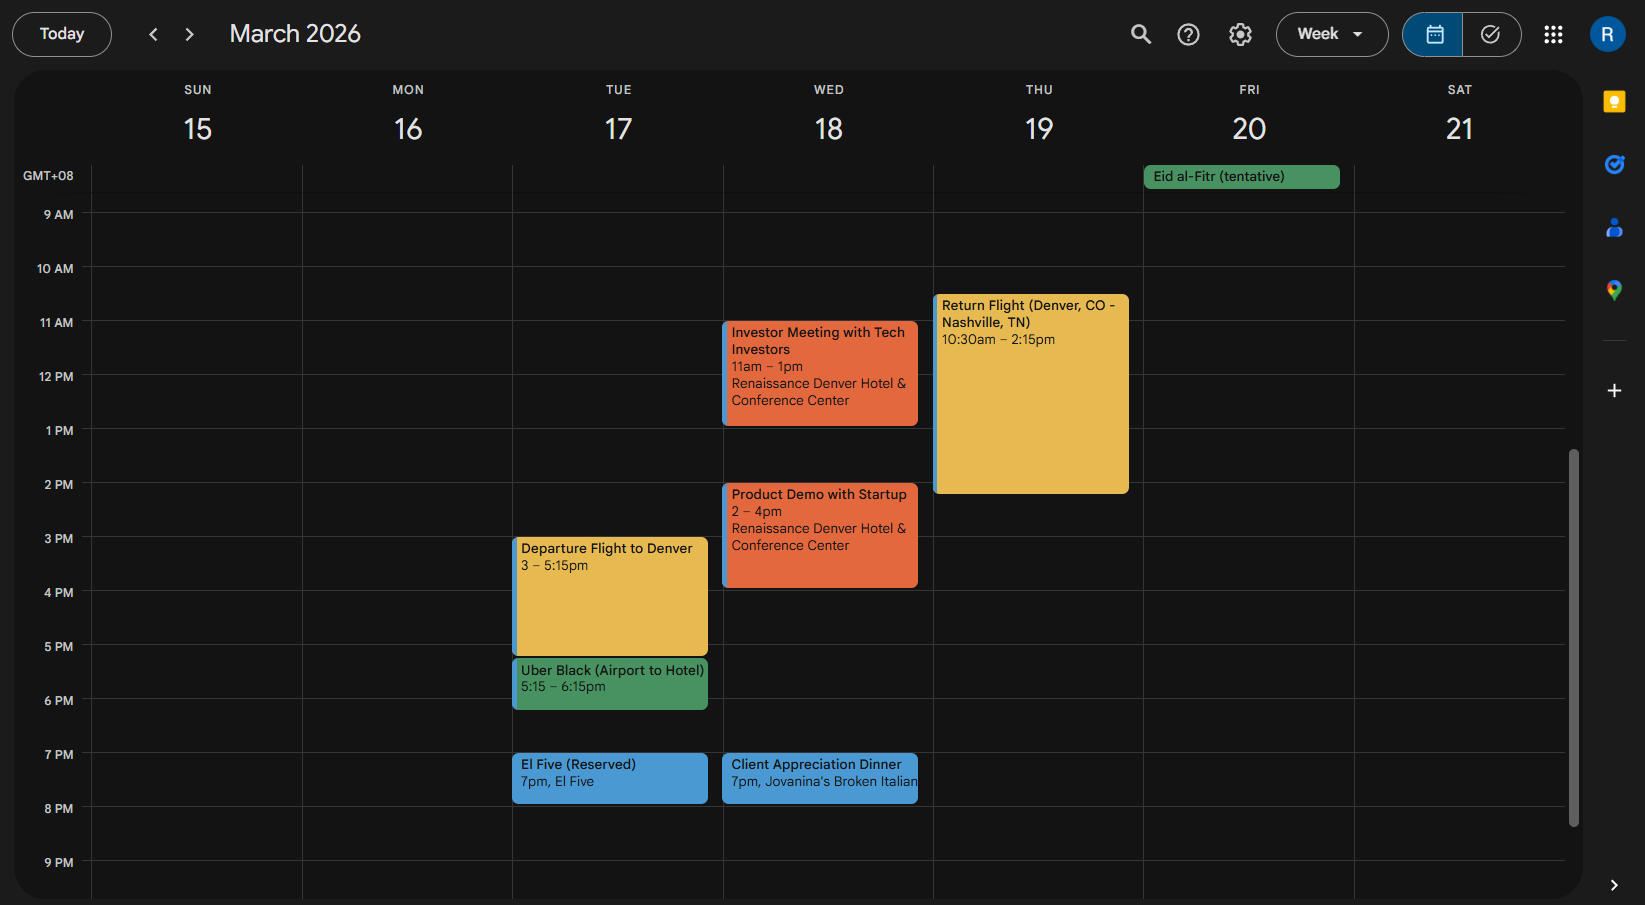Screen dimensions: 1645x905
Task: Open Google Tasks side panel
Action: (x=1614, y=164)
